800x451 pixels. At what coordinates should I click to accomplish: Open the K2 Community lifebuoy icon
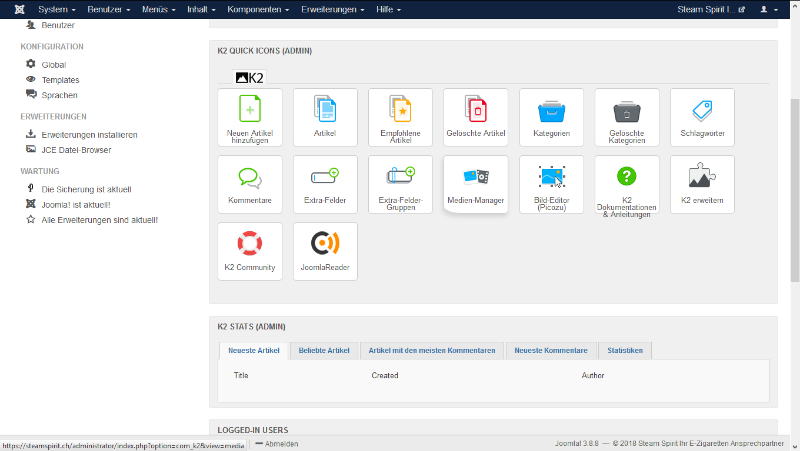point(249,251)
